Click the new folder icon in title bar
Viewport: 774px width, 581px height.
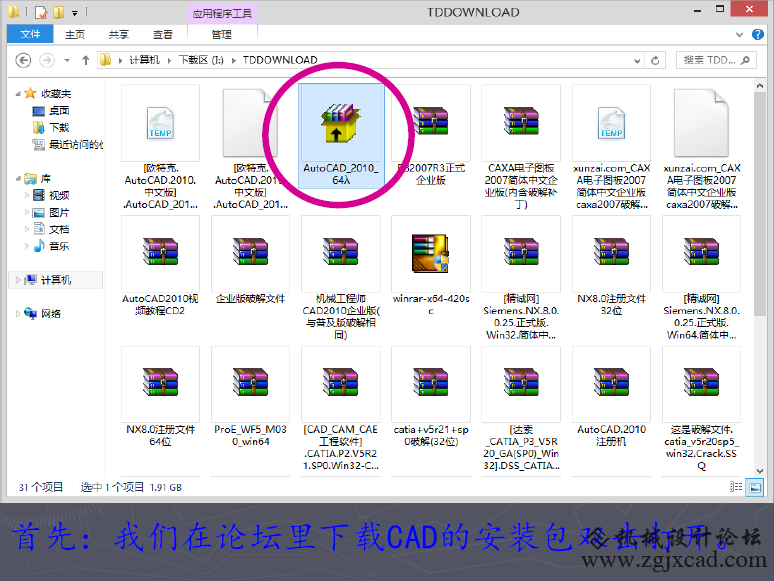coord(59,12)
